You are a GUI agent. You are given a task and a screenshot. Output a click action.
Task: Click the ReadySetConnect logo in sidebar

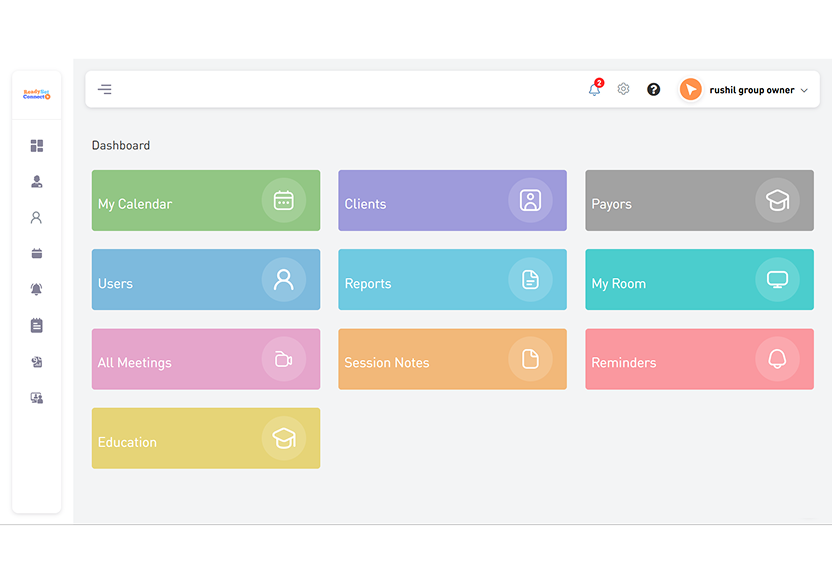[37, 94]
